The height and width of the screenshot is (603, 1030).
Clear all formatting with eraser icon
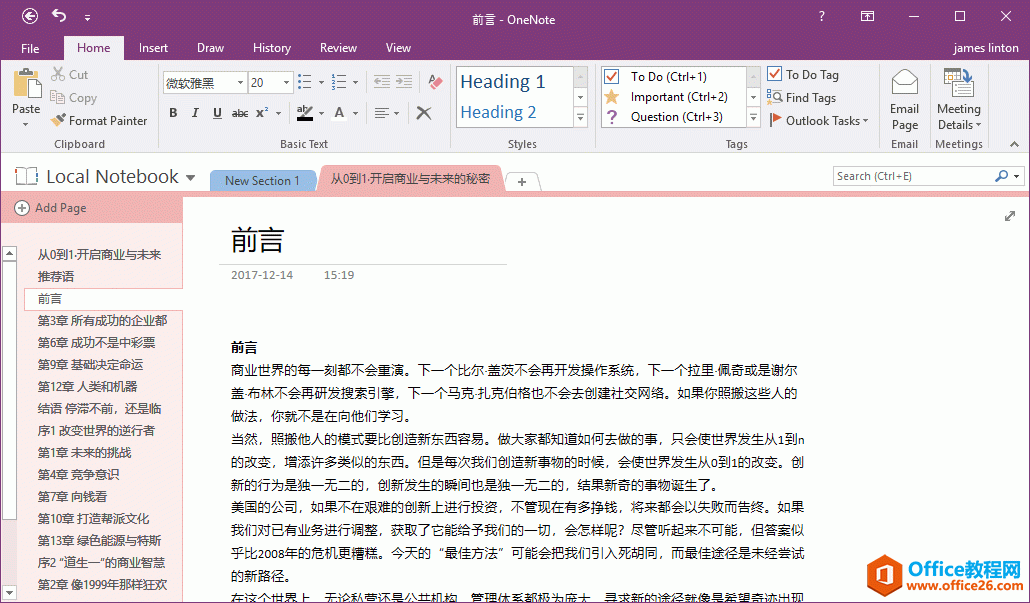435,82
